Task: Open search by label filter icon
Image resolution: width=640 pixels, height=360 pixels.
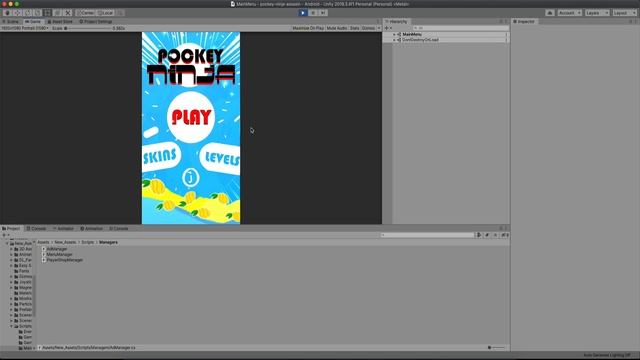Action: tap(487, 235)
